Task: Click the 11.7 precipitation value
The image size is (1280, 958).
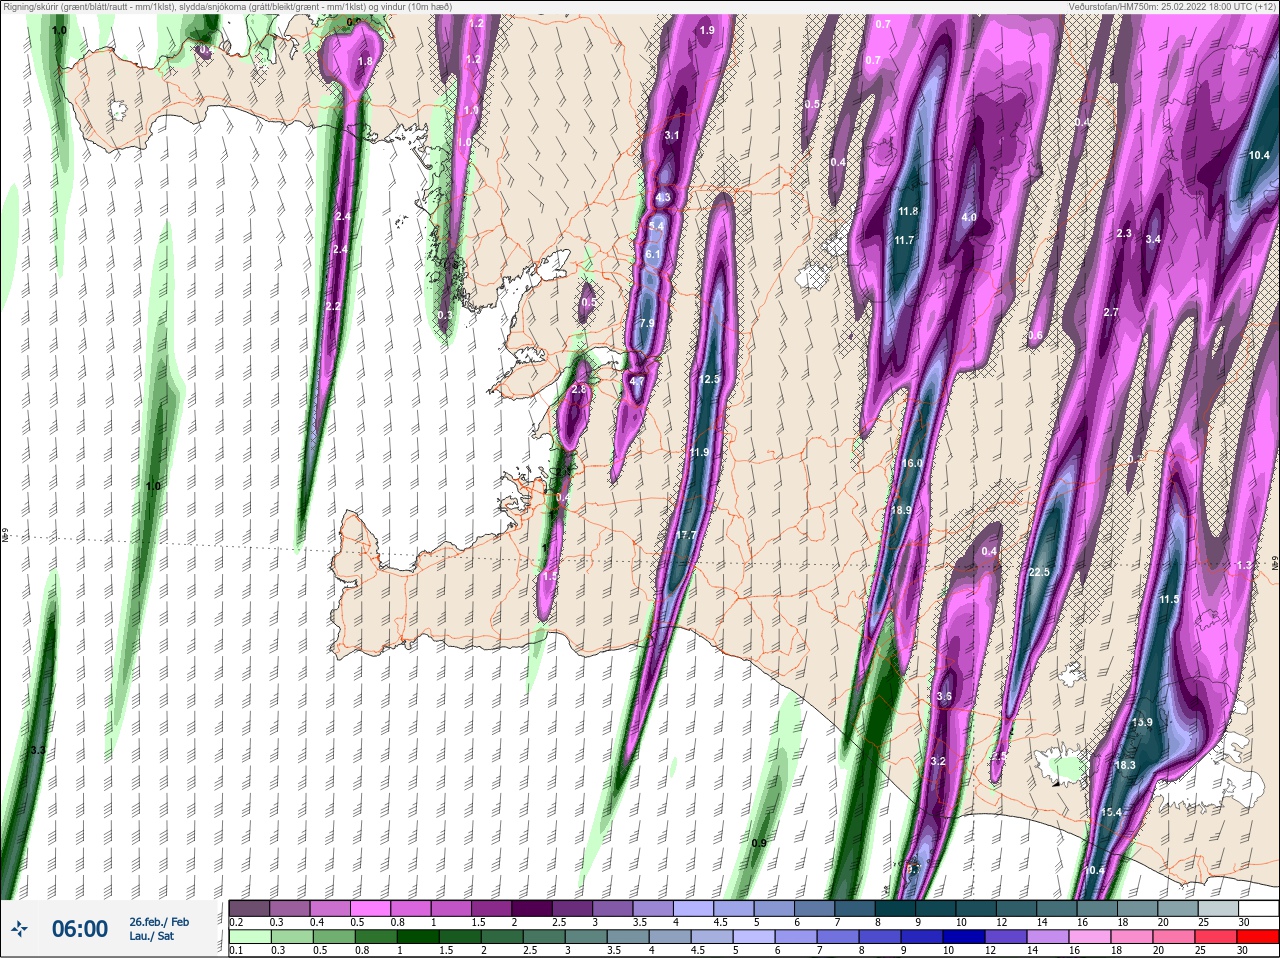Action: [x=904, y=240]
